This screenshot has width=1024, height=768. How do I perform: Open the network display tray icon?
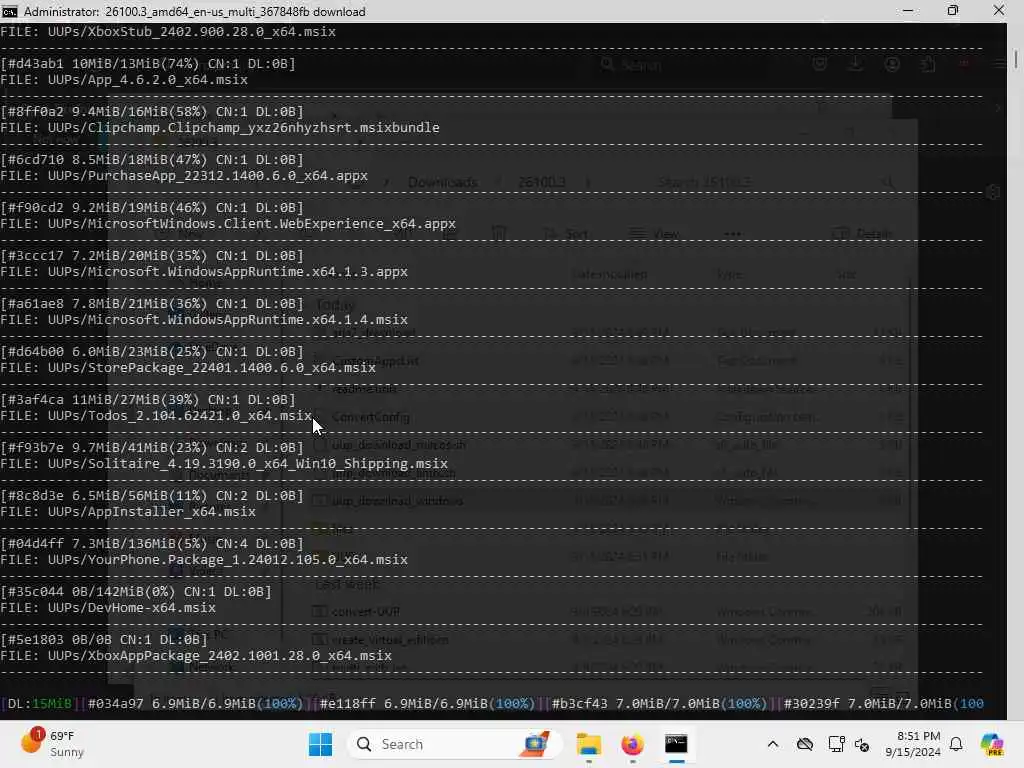(x=835, y=744)
